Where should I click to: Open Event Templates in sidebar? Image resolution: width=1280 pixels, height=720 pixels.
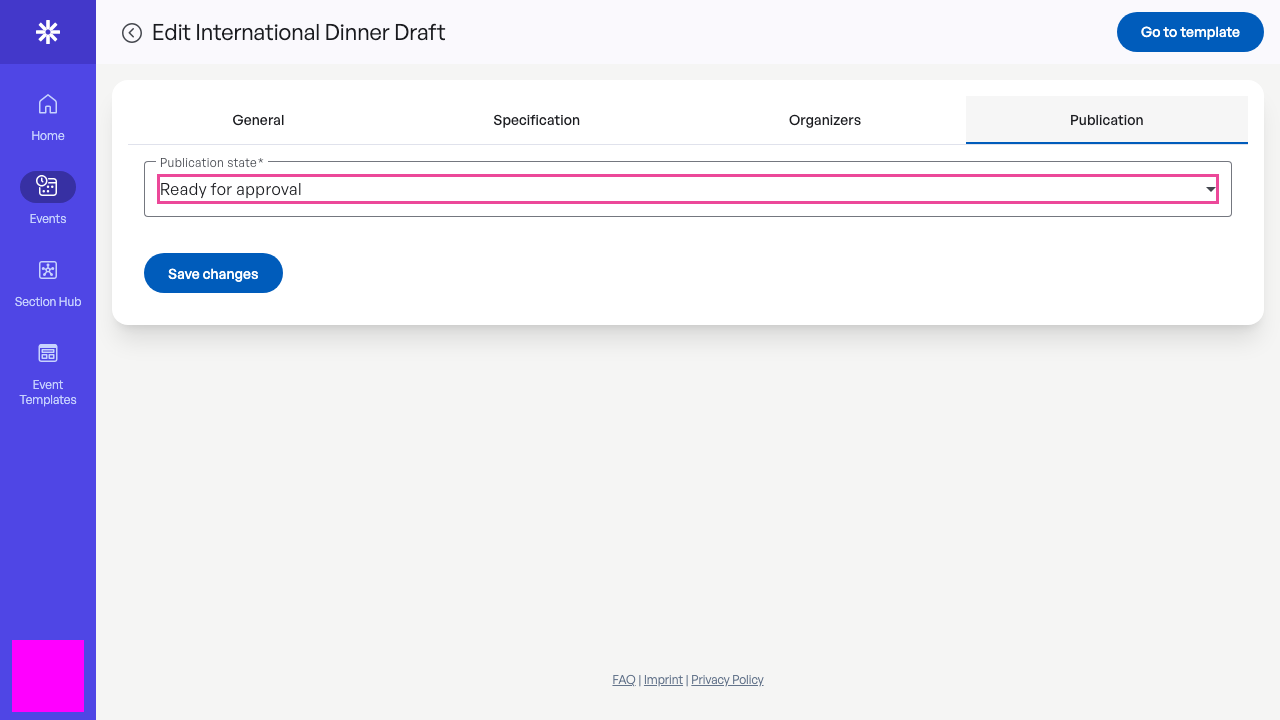(x=48, y=374)
